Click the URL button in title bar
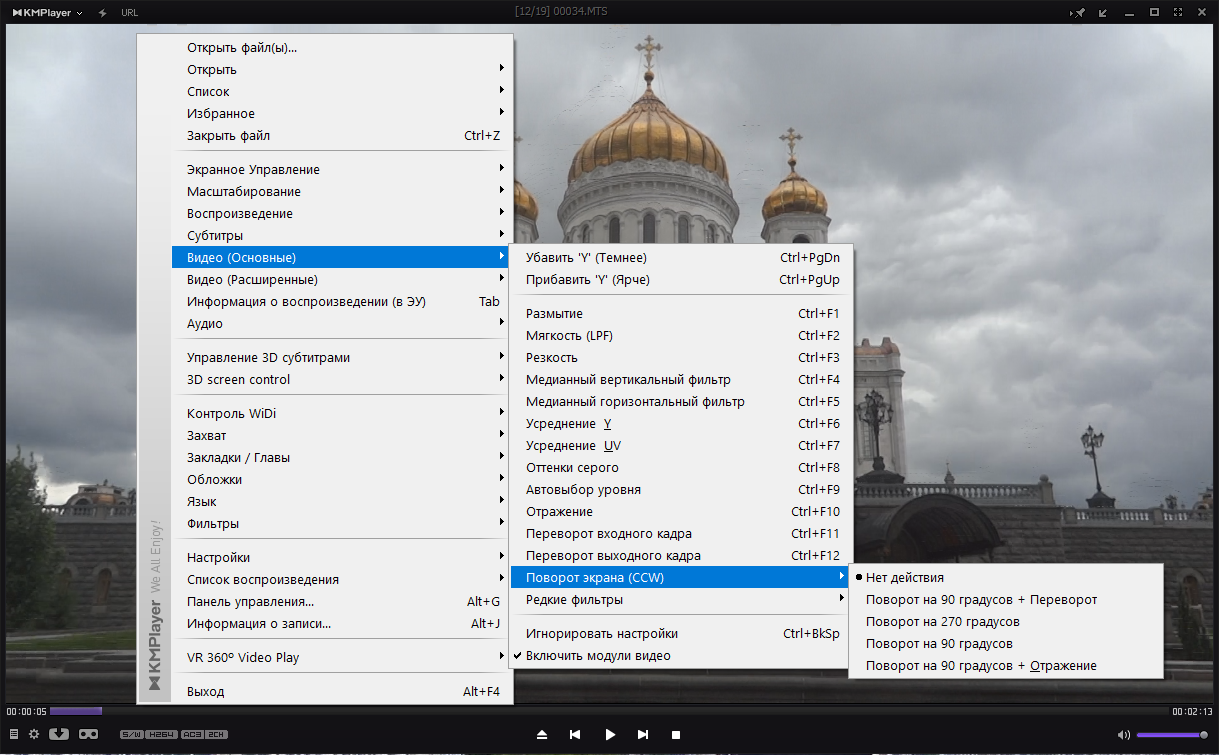 [x=130, y=12]
